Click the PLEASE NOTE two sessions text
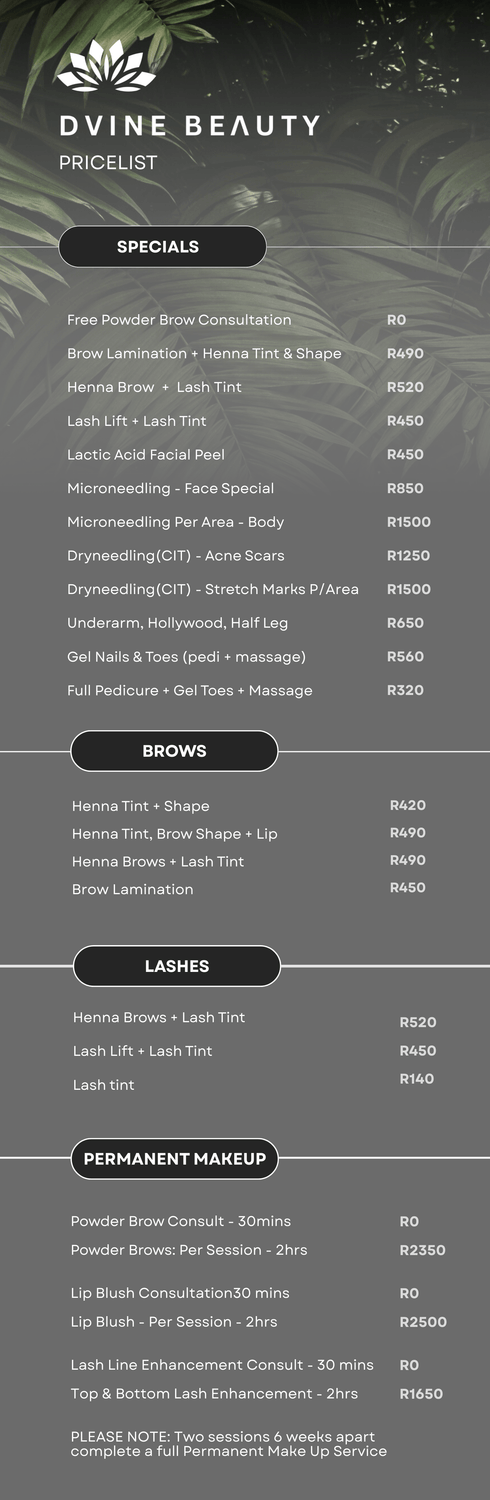The height and width of the screenshot is (1500, 490). tap(229, 1444)
